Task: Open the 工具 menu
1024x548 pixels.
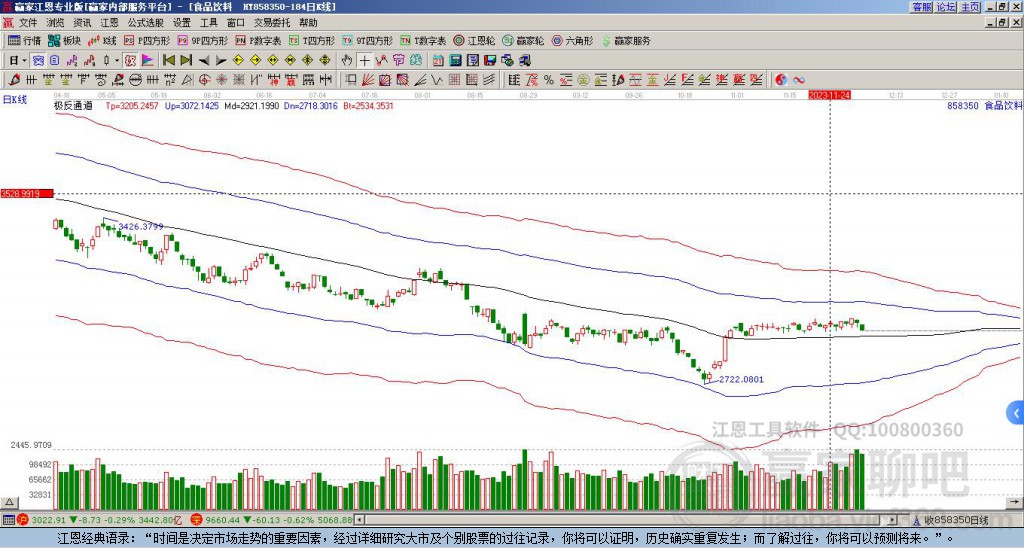Action: [208, 23]
